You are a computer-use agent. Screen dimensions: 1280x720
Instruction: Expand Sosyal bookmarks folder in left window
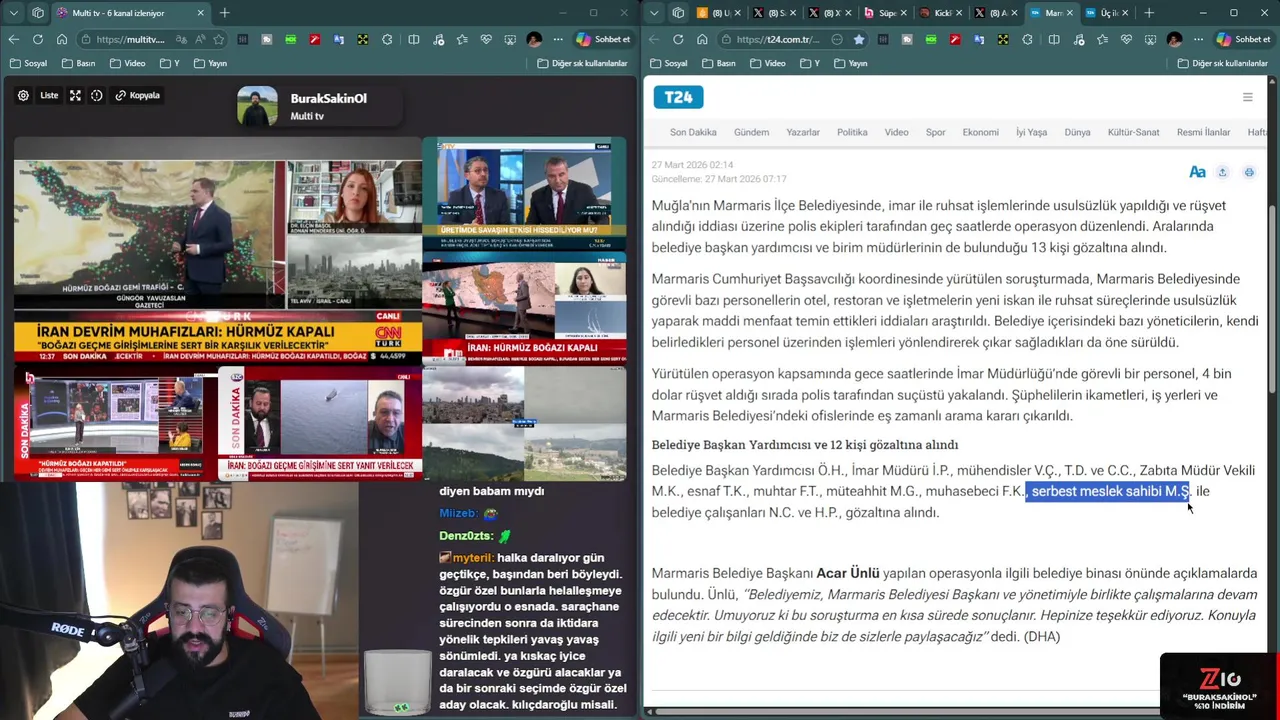tap(28, 63)
